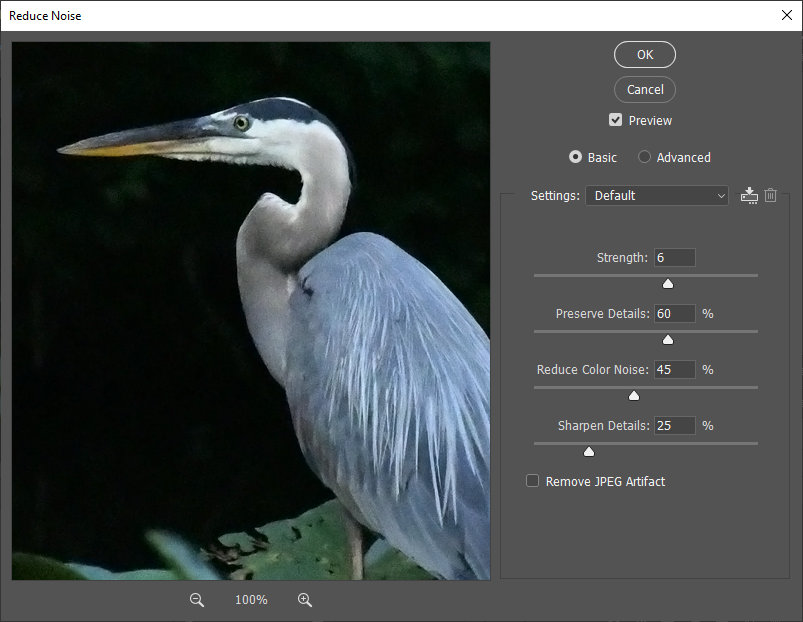
Task: Click the Preserve Details slider handle
Action: (668, 340)
